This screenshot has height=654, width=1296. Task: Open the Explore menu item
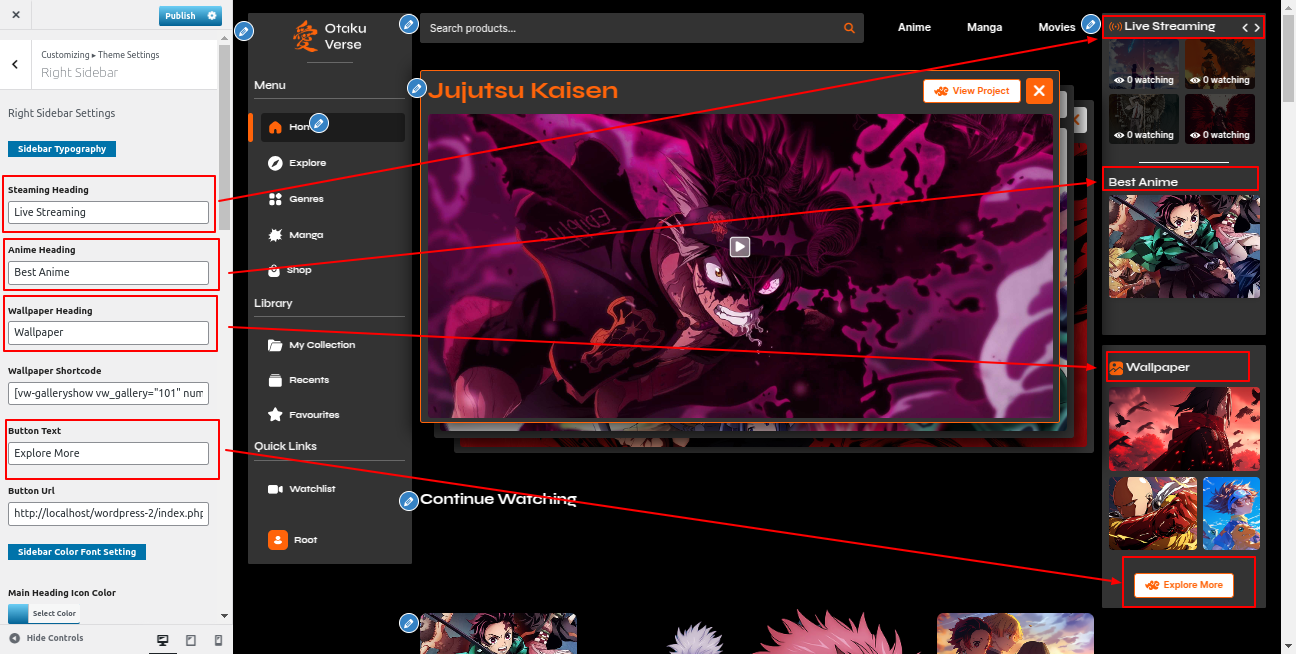coord(307,163)
